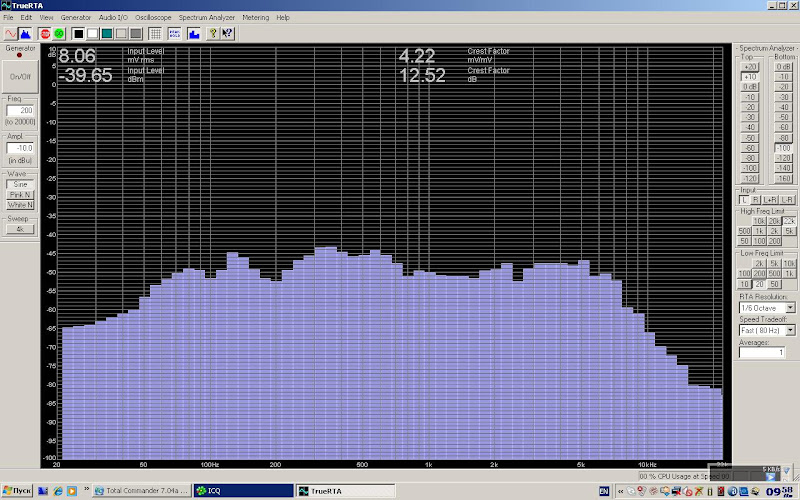Click the spectrum analyzer toolbar icon
Screen dimensions: 800x500
pyautogui.click(x=25, y=33)
